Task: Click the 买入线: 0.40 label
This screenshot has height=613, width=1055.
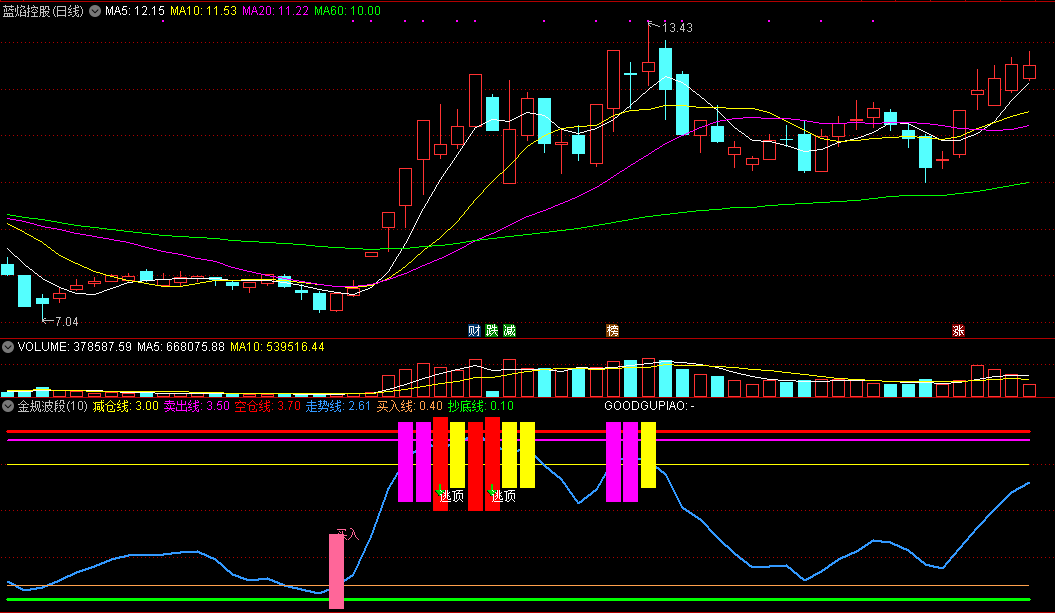Action: click(409, 406)
